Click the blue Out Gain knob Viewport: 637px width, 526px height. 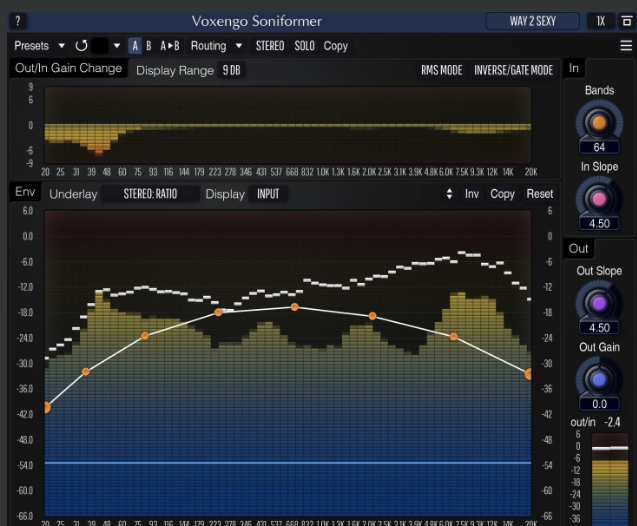[x=599, y=379]
